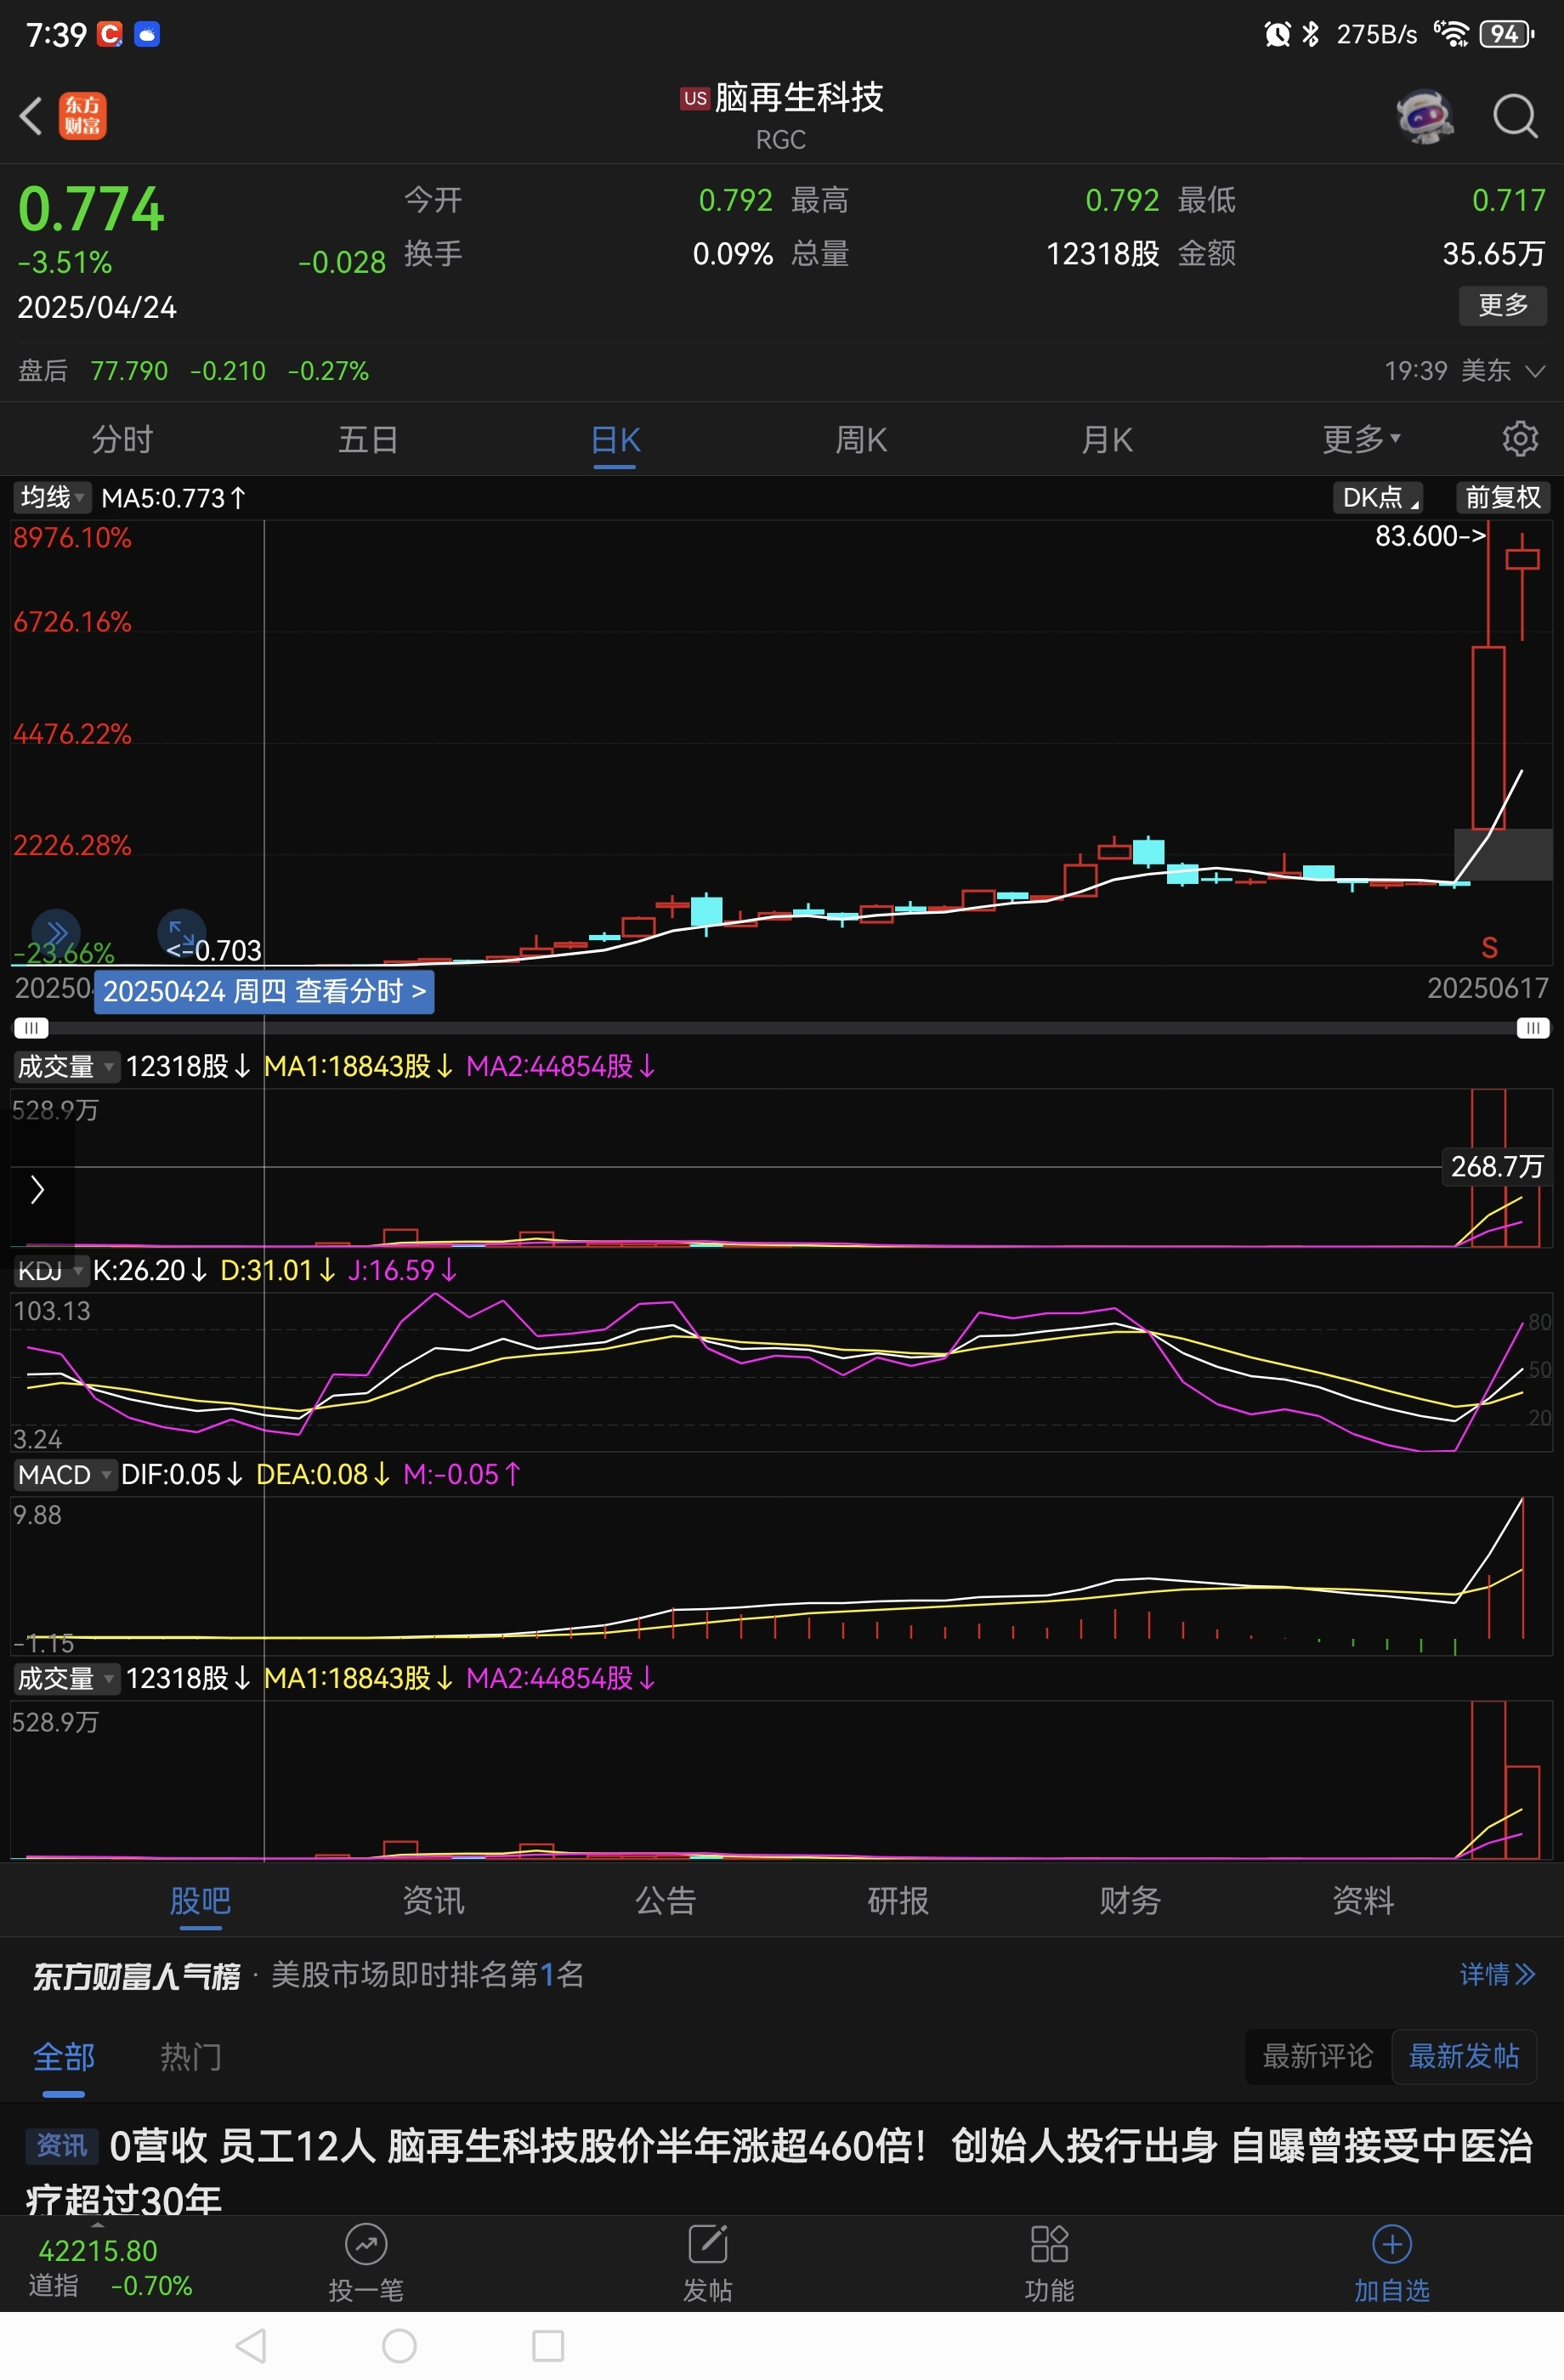The width and height of the screenshot is (1564, 2380).
Task: Select the 热门 posts filter
Action: pos(191,2056)
